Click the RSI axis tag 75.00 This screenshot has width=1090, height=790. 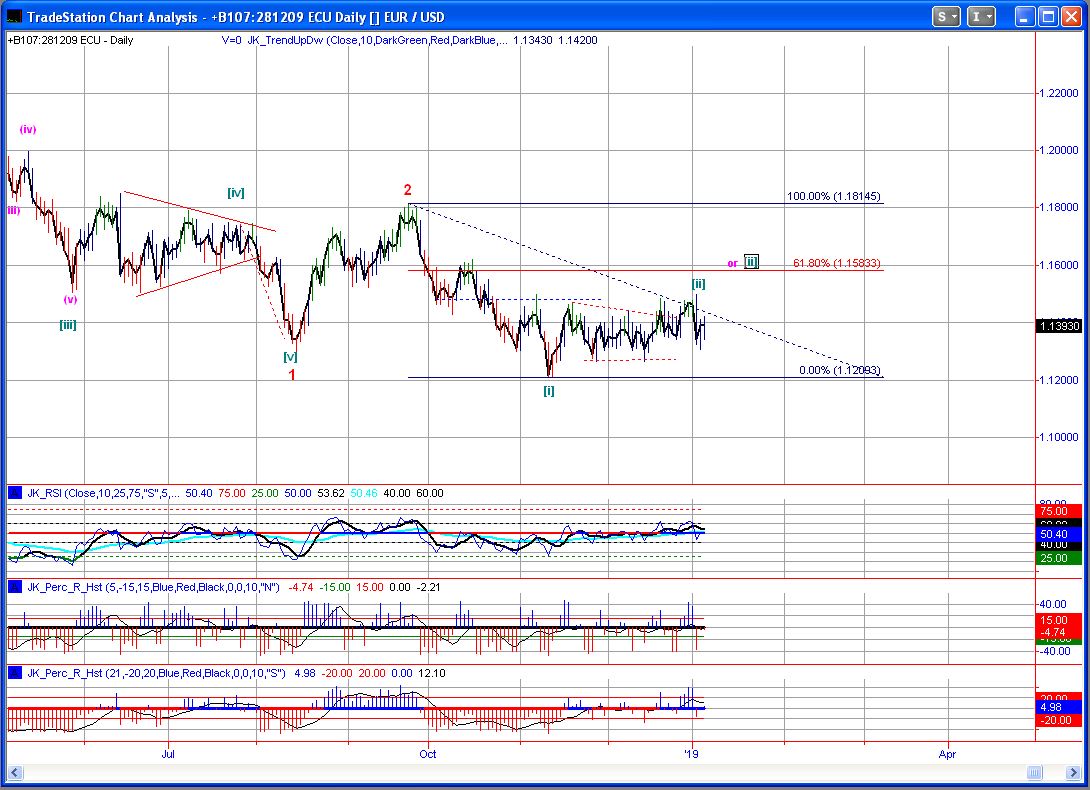point(1059,511)
